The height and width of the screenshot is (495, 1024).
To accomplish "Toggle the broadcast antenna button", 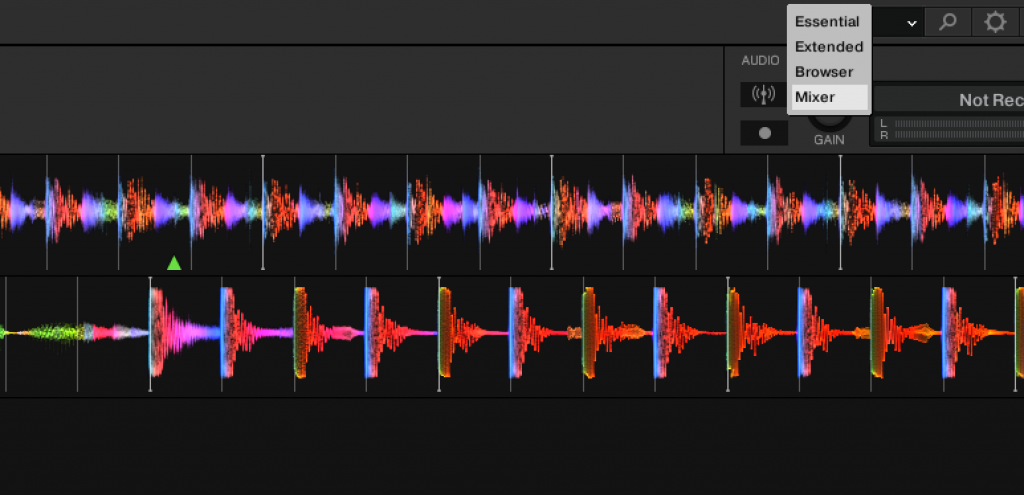I will (x=763, y=95).
